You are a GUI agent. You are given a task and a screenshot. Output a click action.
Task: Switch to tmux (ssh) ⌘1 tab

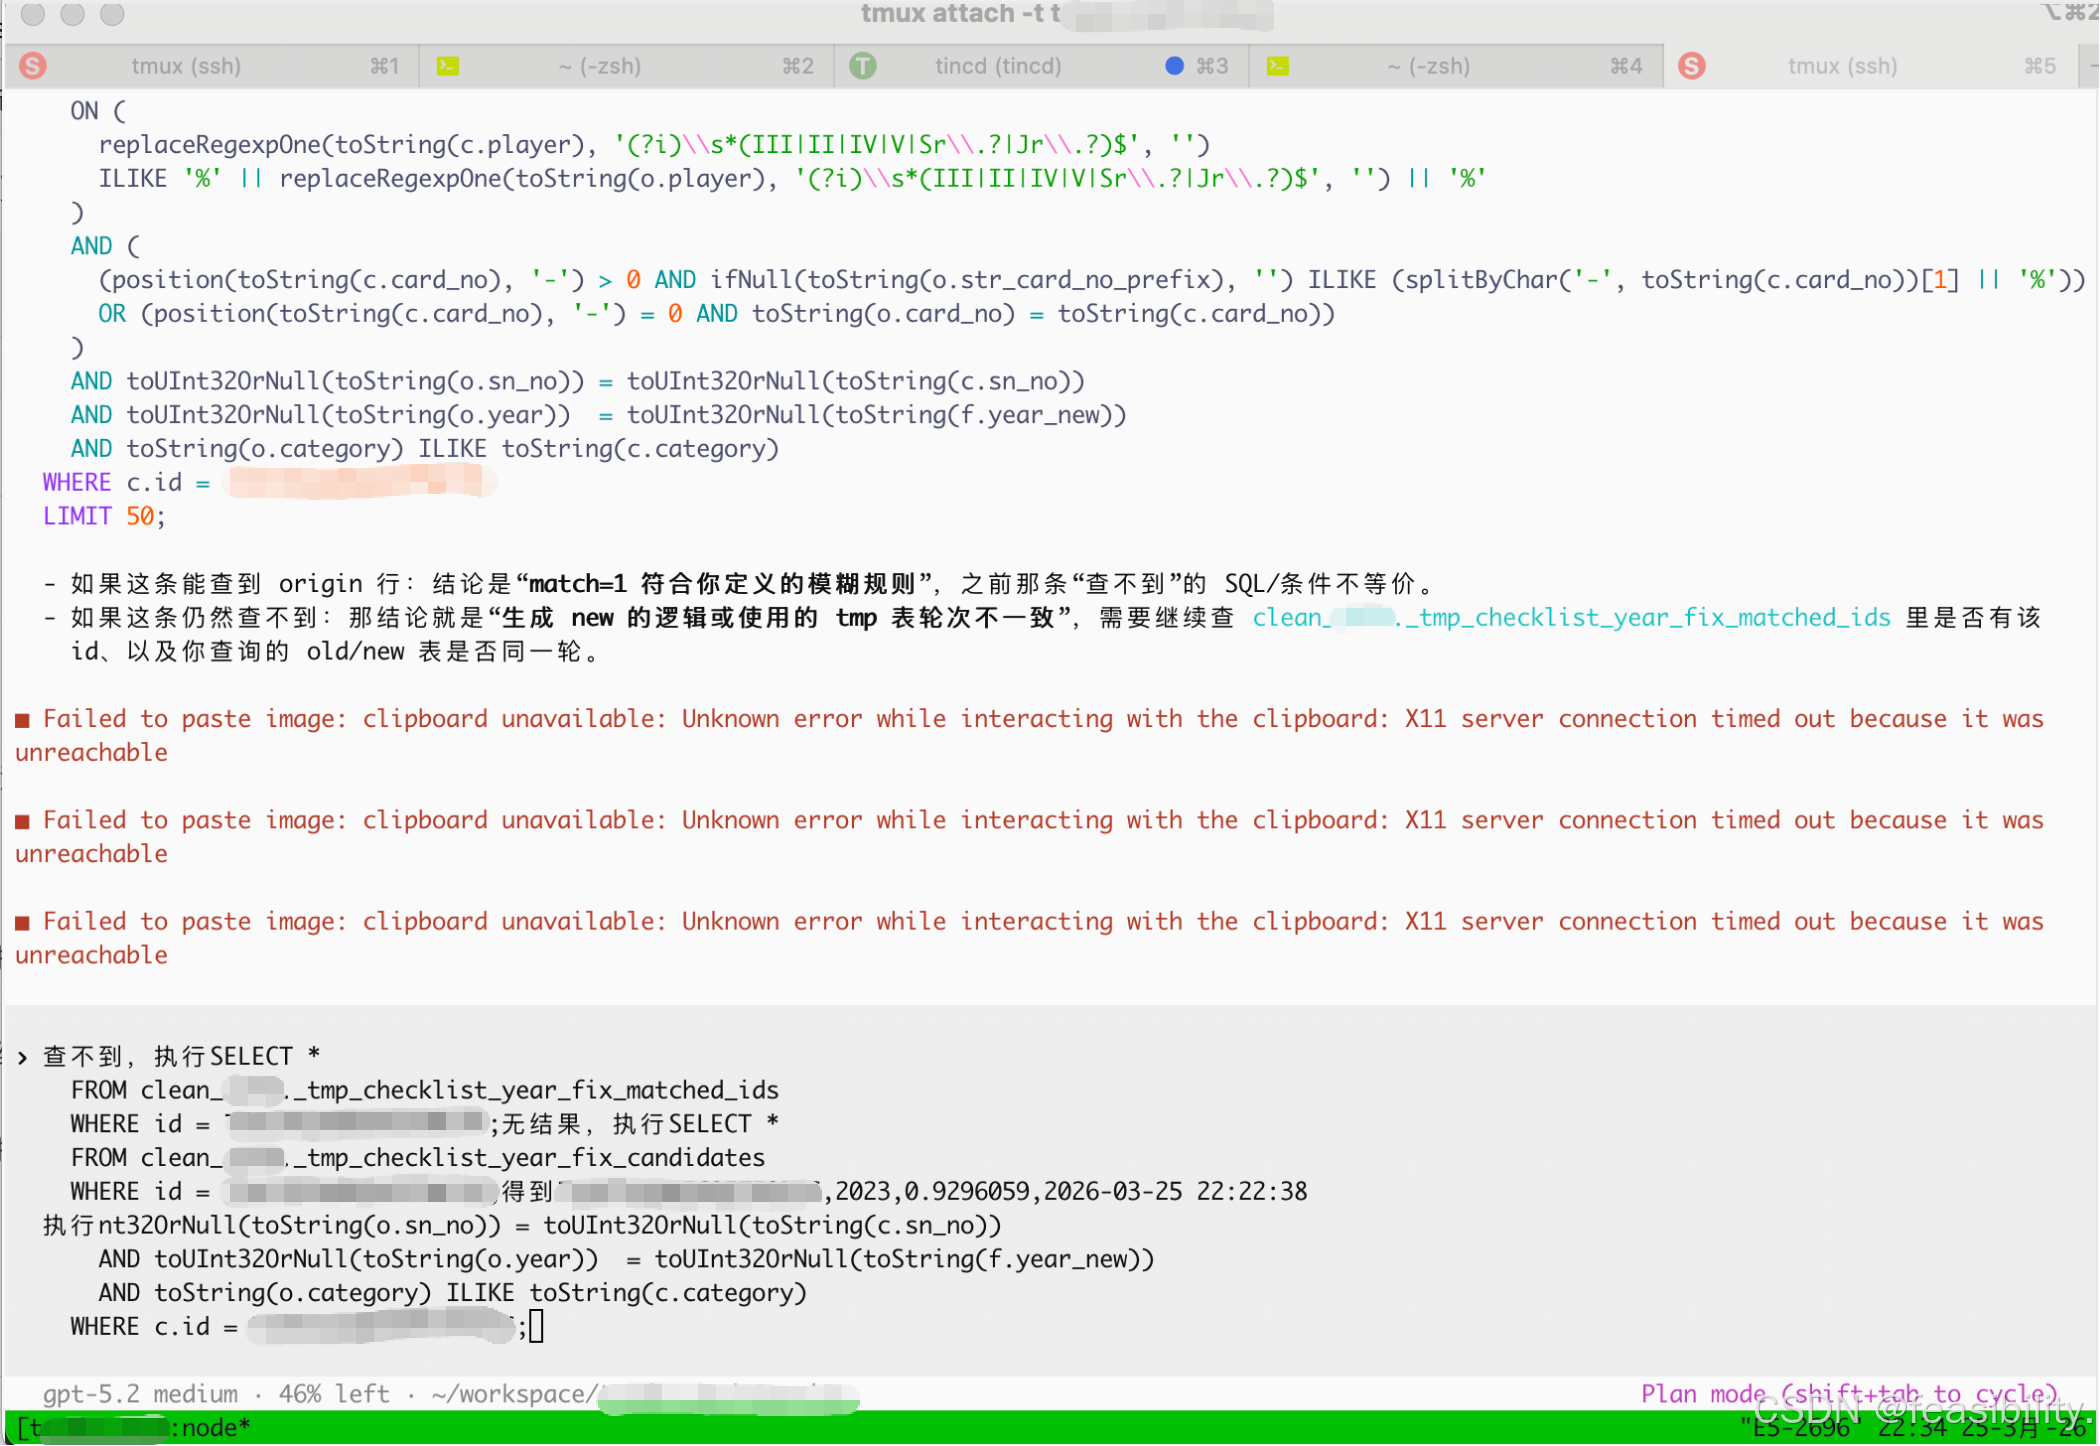[x=186, y=66]
